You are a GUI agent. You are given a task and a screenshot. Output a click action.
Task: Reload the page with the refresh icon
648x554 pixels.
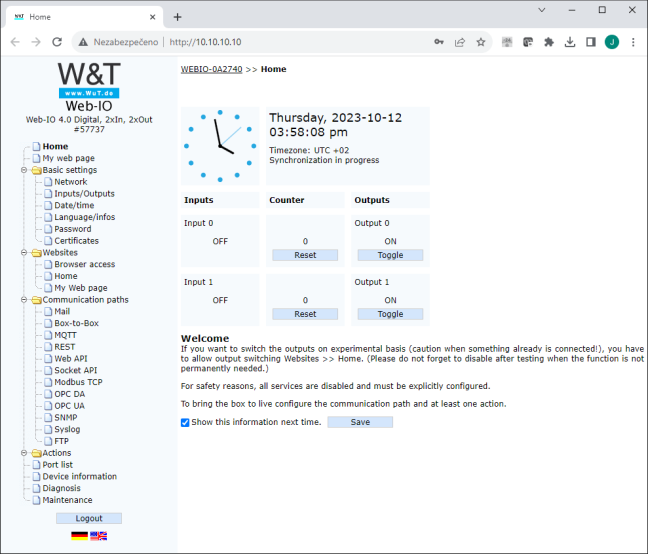click(57, 42)
